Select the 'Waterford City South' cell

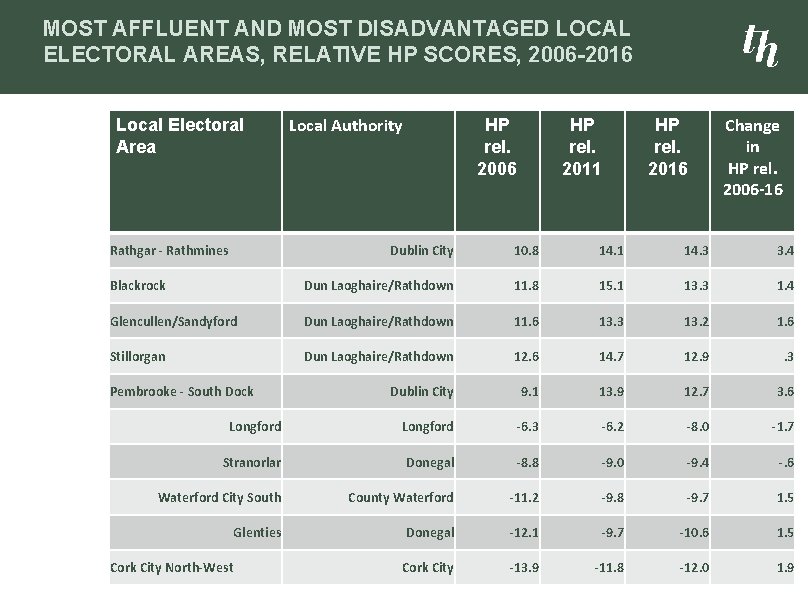tap(196, 497)
